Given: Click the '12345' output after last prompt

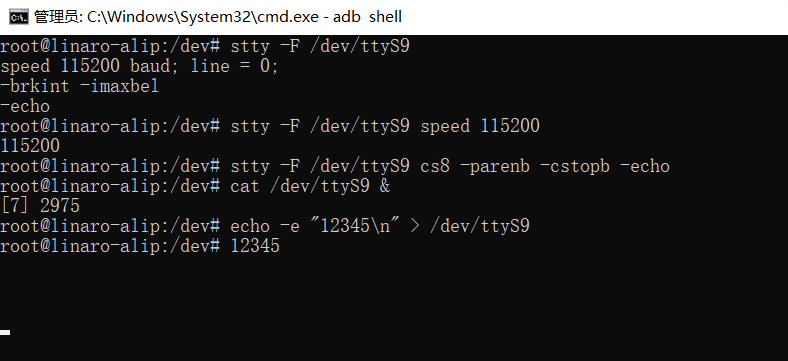Looking at the screenshot, I should (x=255, y=246).
